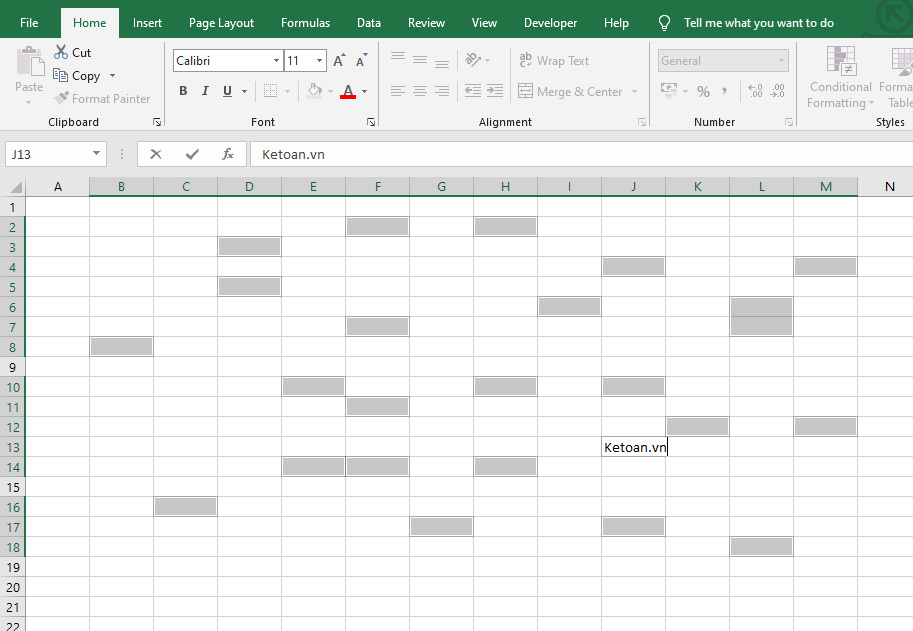This screenshot has height=631, width=913.
Task: Click Decrease Decimal icon
Action: 777,91
